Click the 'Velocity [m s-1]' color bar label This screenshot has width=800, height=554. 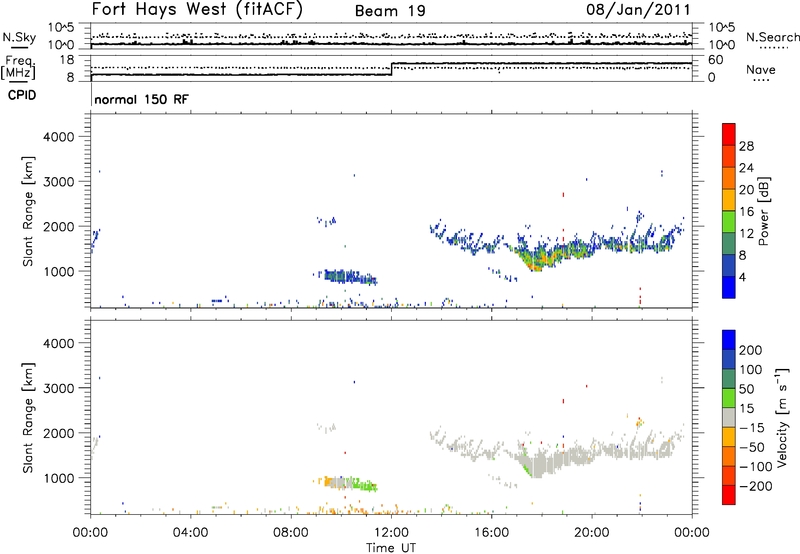coord(782,417)
